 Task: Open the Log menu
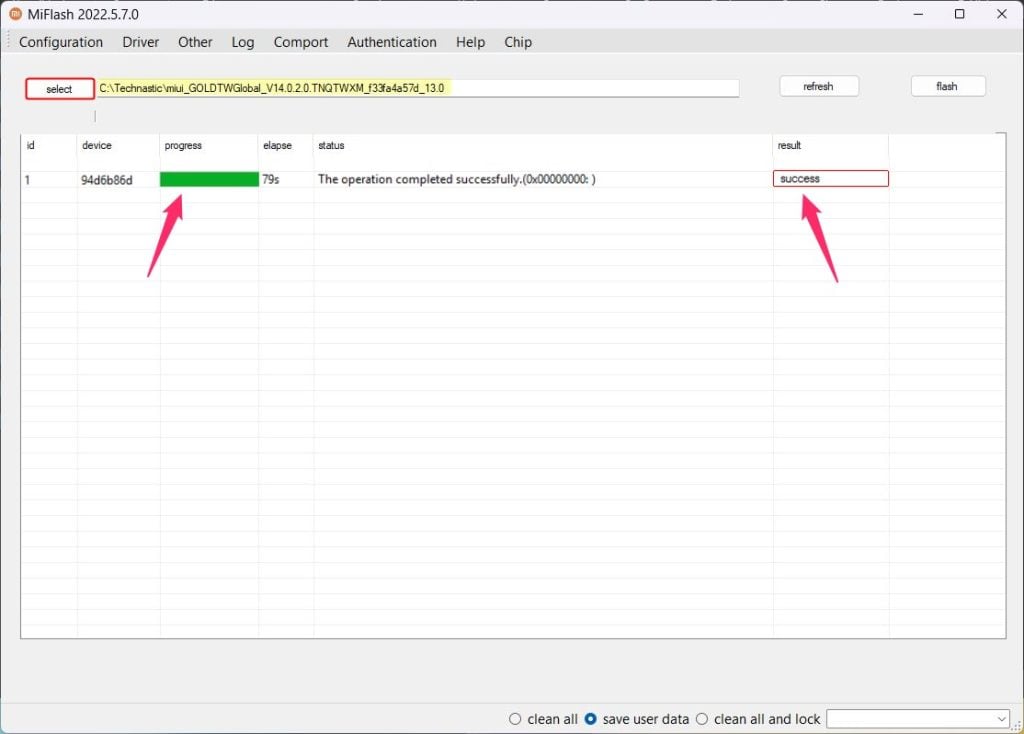click(x=242, y=42)
